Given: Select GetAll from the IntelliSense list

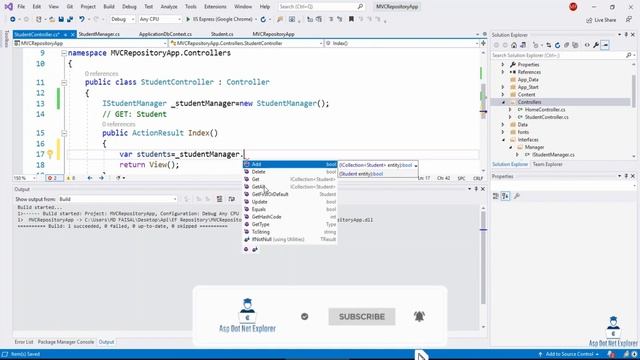Looking at the screenshot, I should click(x=290, y=187).
